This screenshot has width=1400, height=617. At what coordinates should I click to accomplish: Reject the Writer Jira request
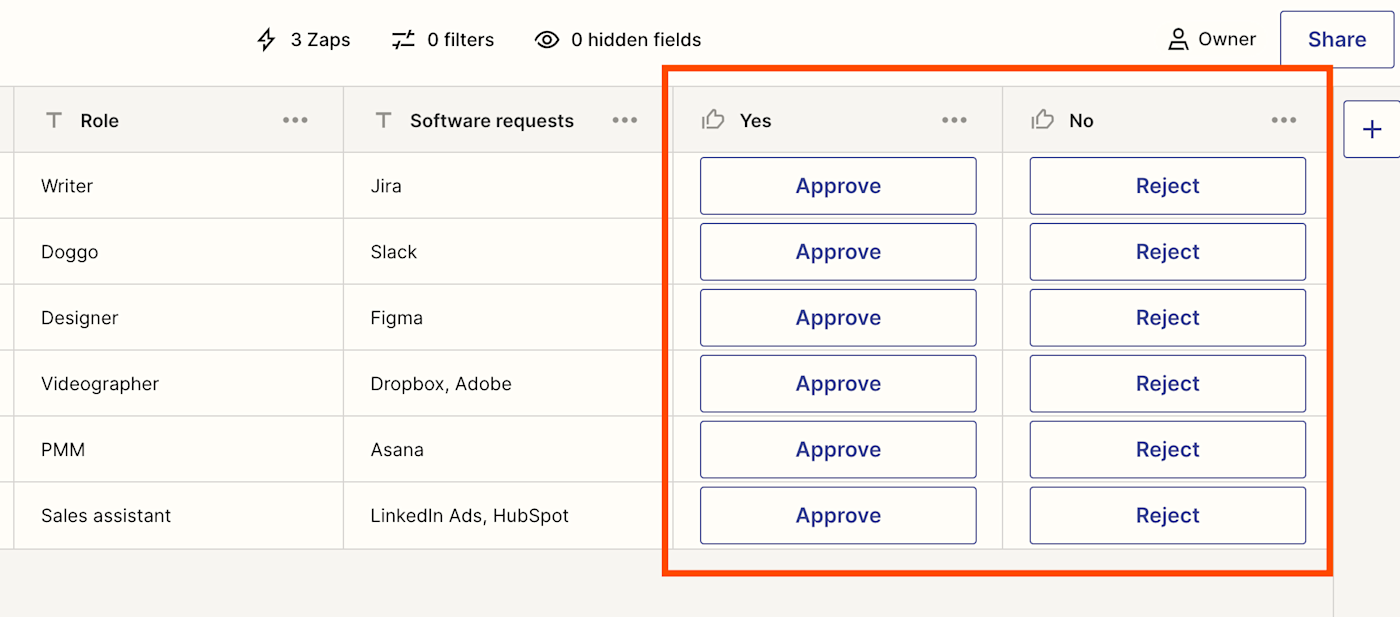point(1168,186)
